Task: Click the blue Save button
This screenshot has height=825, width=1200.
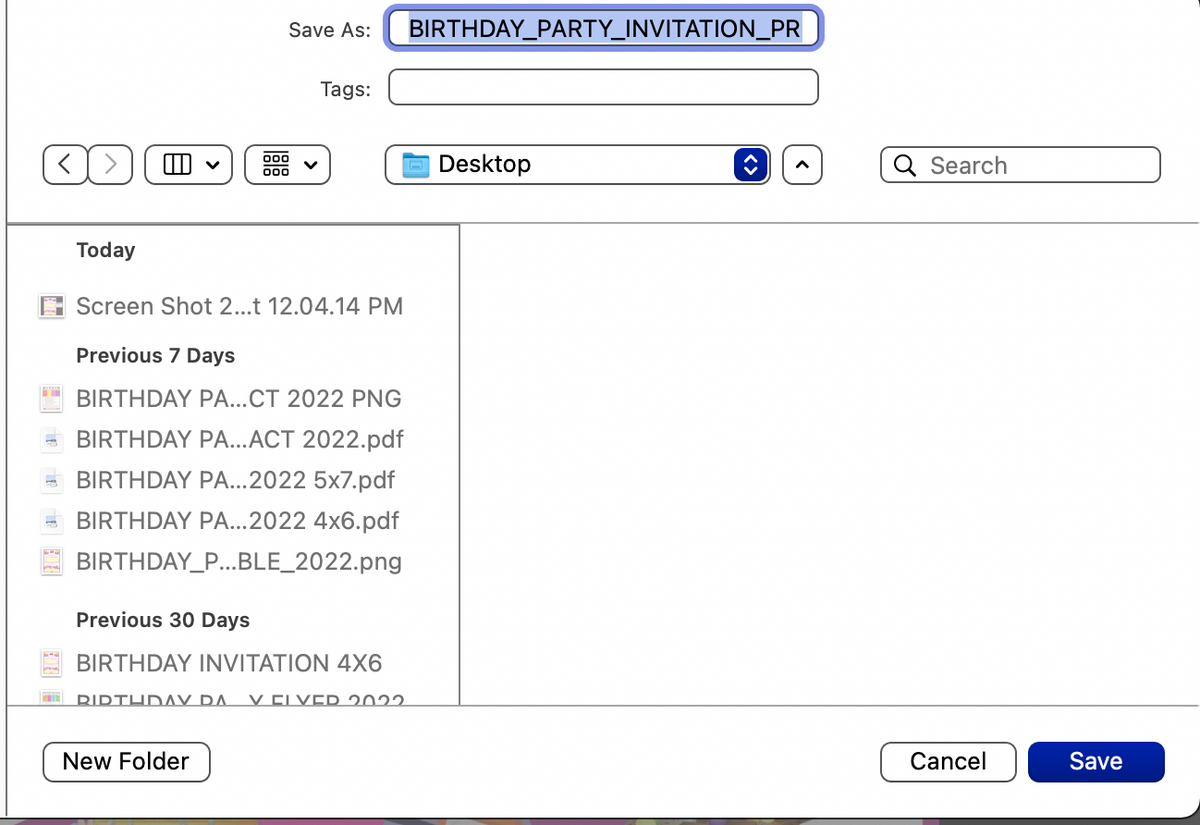Action: click(1095, 761)
